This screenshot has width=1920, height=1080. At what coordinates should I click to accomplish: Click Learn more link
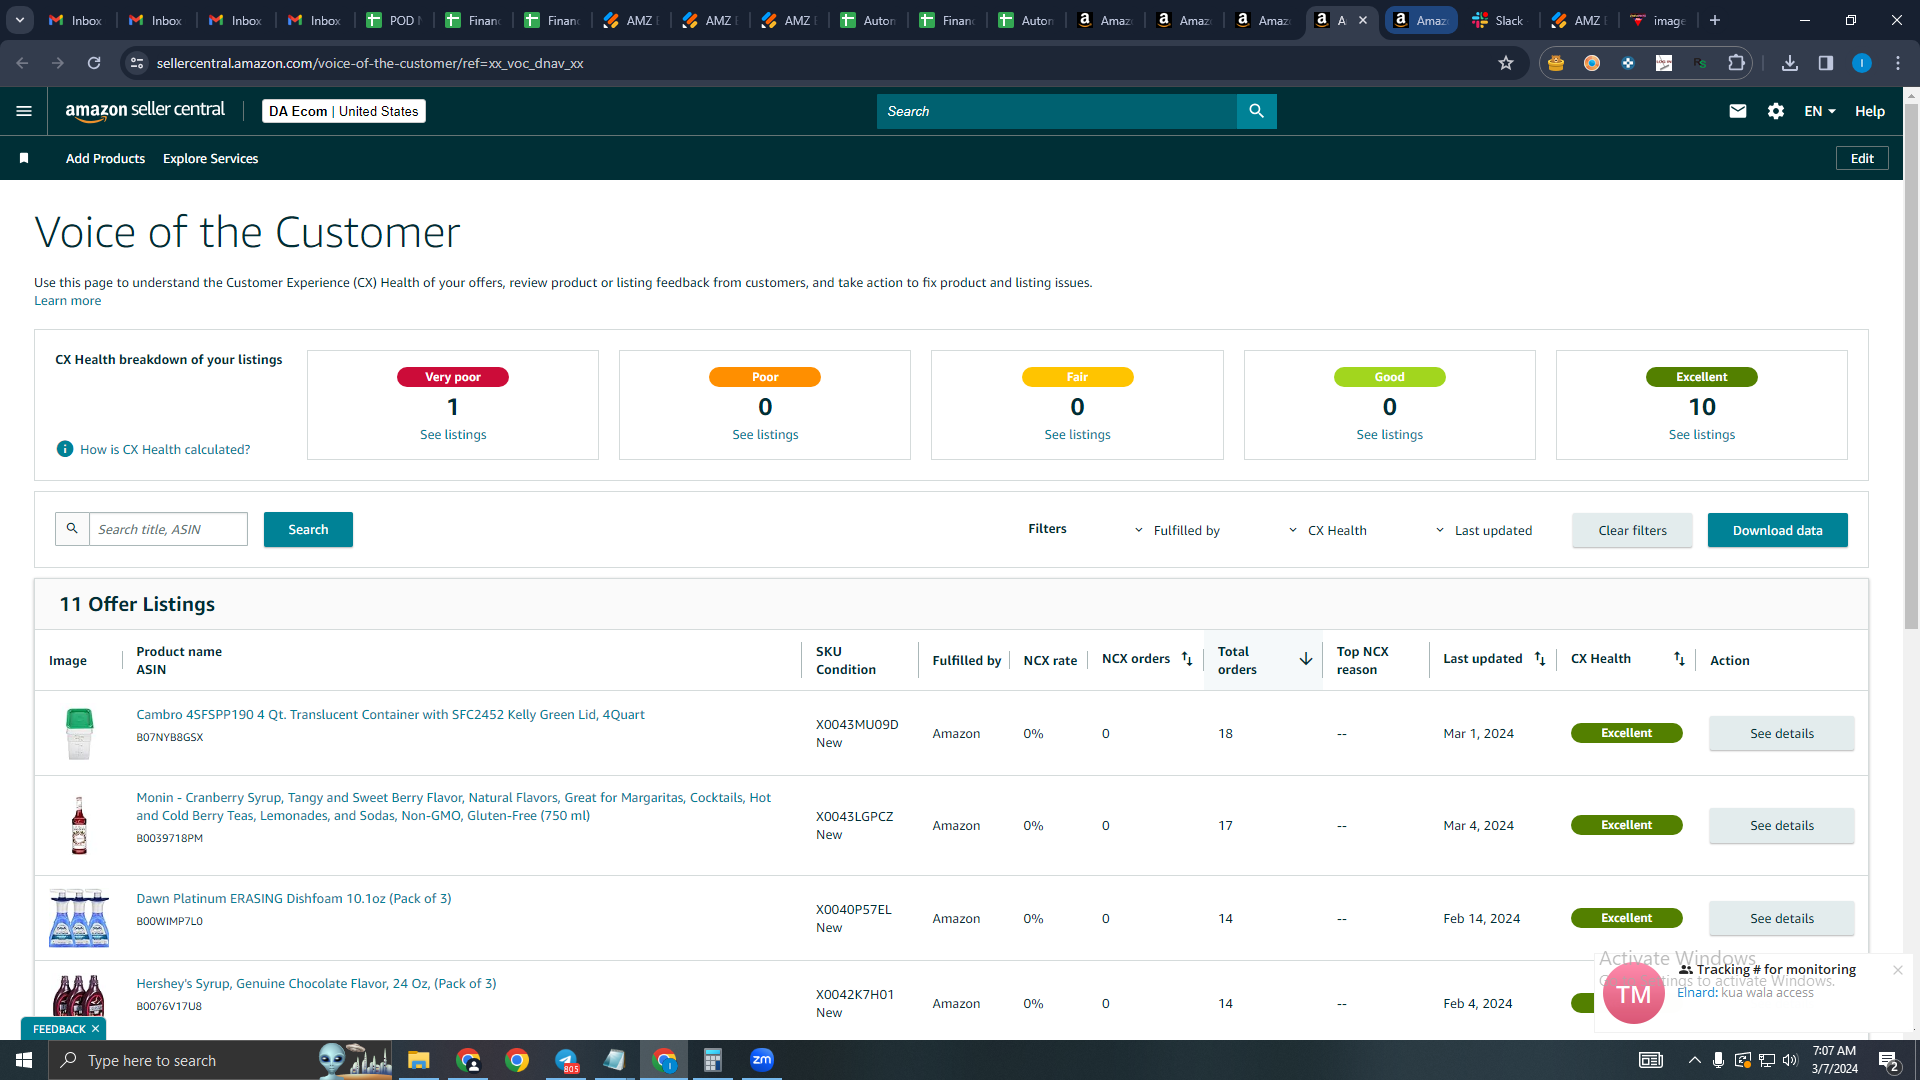[x=67, y=301]
